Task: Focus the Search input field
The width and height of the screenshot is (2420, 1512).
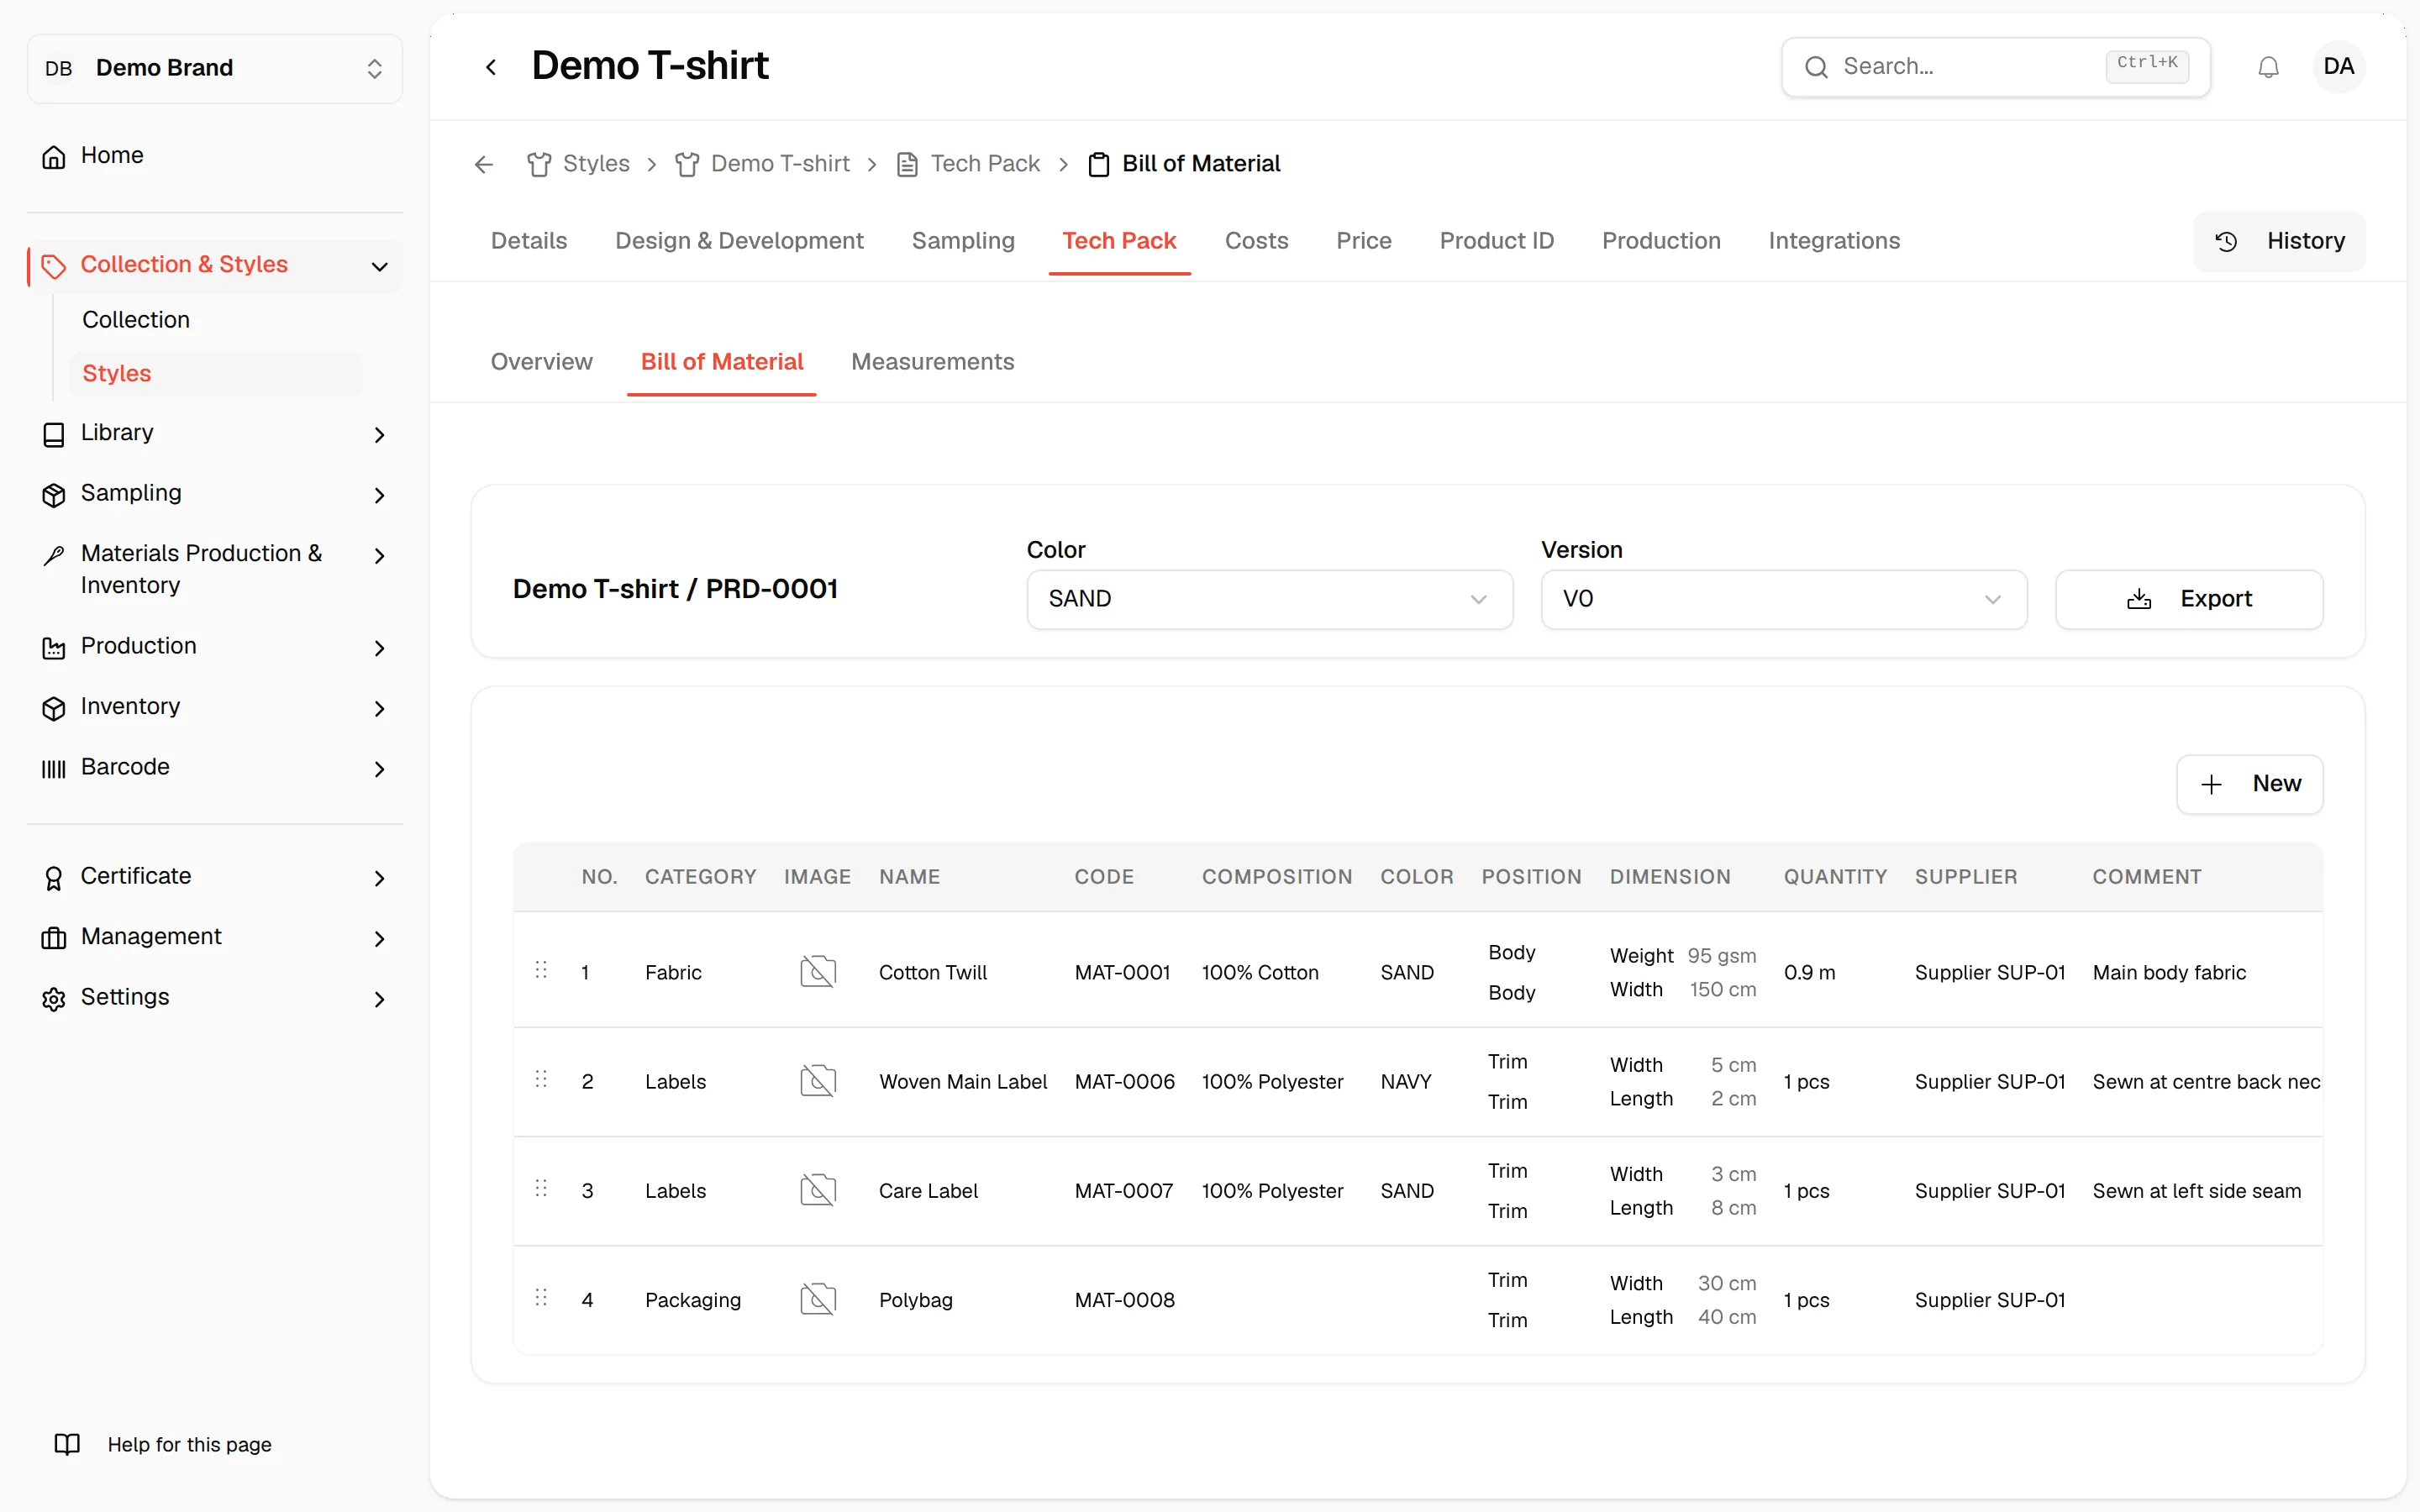Action: (x=1995, y=67)
